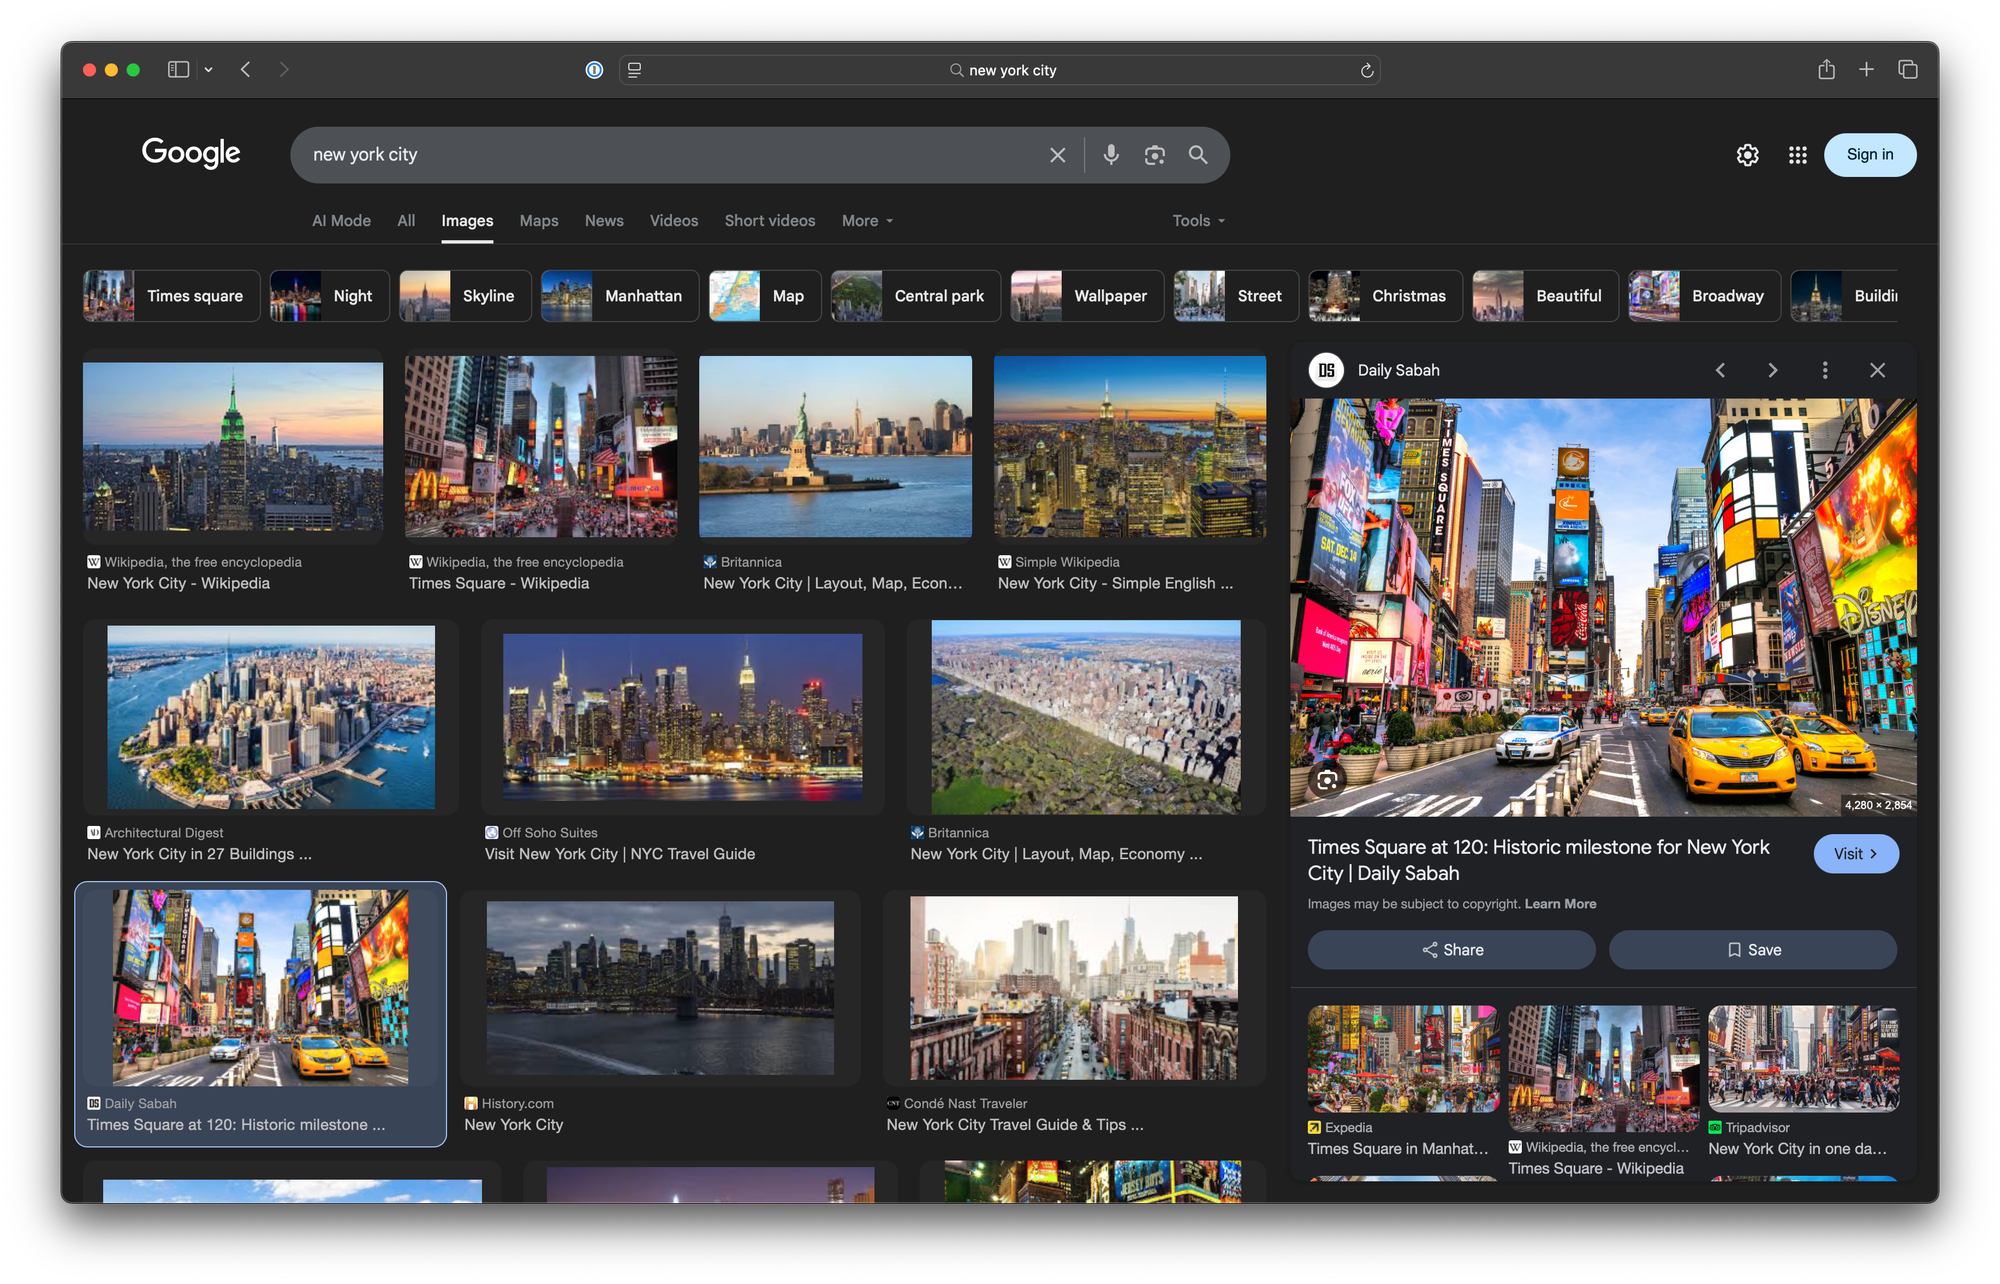This screenshot has width=2000, height=1284.
Task: Open the Google apps grid
Action: pos(1797,155)
